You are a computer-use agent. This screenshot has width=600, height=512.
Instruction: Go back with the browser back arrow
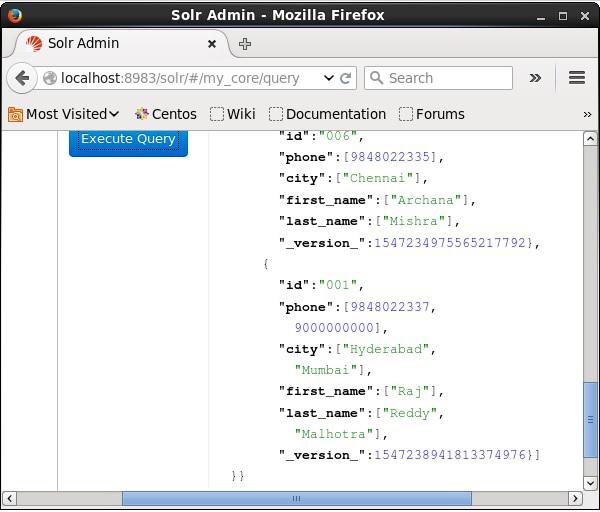pos(22,78)
